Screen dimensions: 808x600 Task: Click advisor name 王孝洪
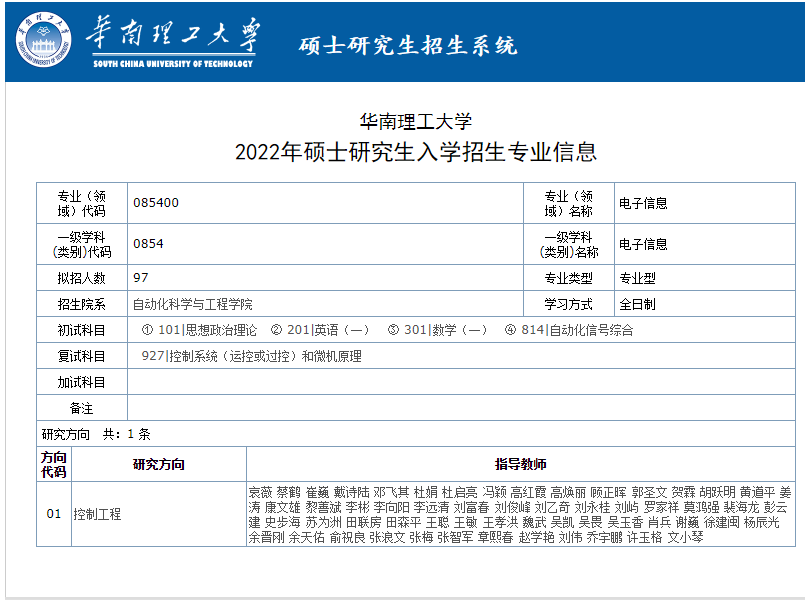[501, 522]
